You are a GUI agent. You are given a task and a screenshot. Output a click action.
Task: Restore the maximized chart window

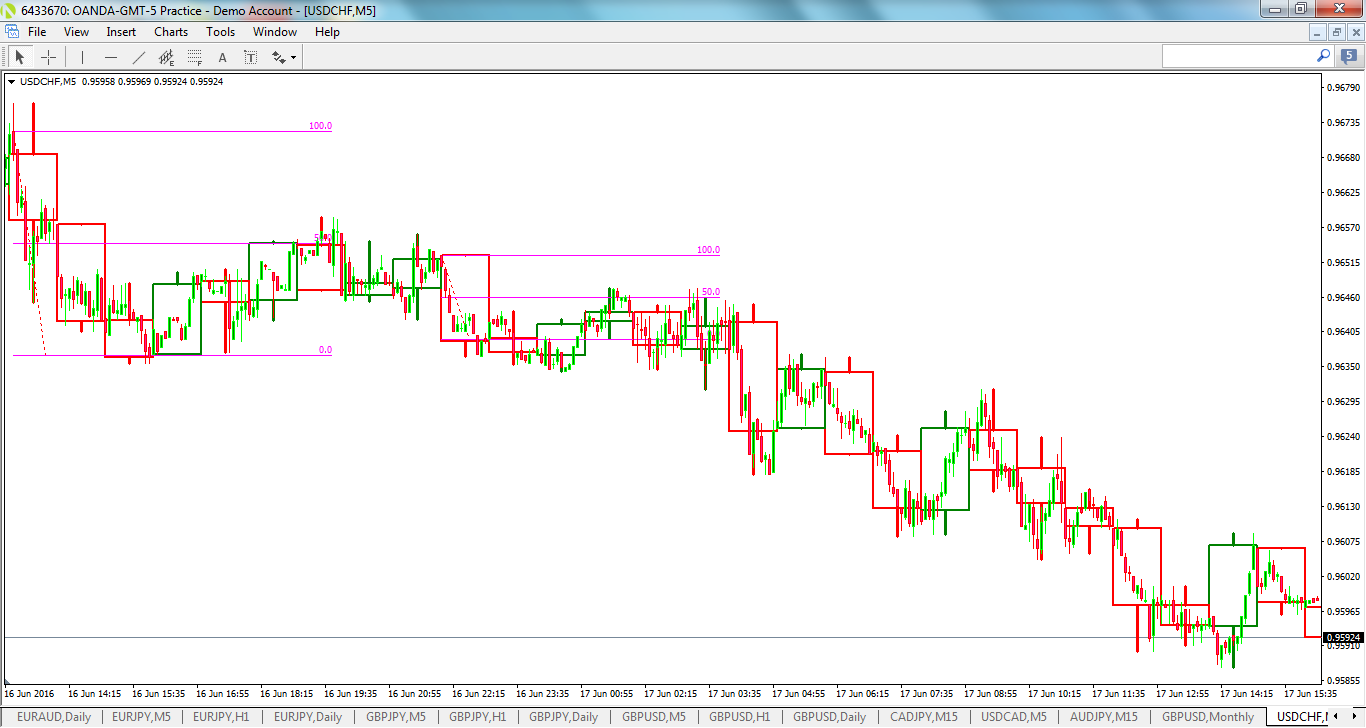[x=1336, y=31]
